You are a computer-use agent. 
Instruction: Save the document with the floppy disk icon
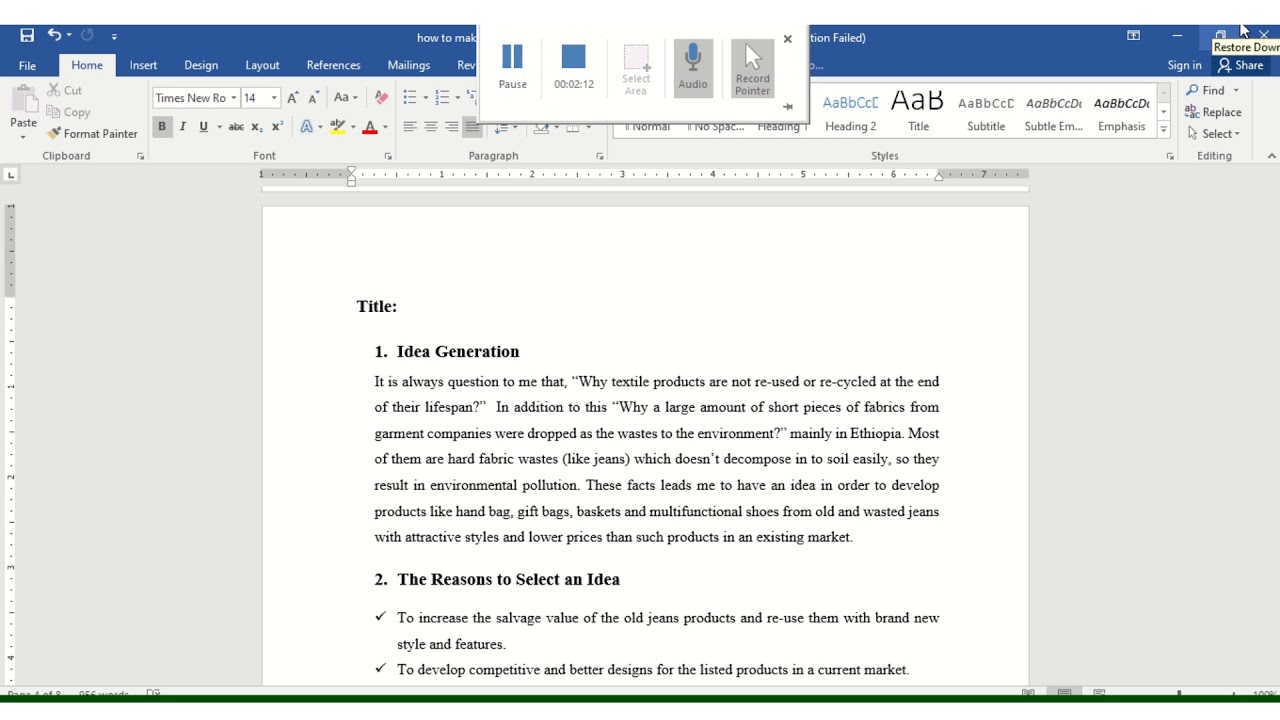[27, 35]
